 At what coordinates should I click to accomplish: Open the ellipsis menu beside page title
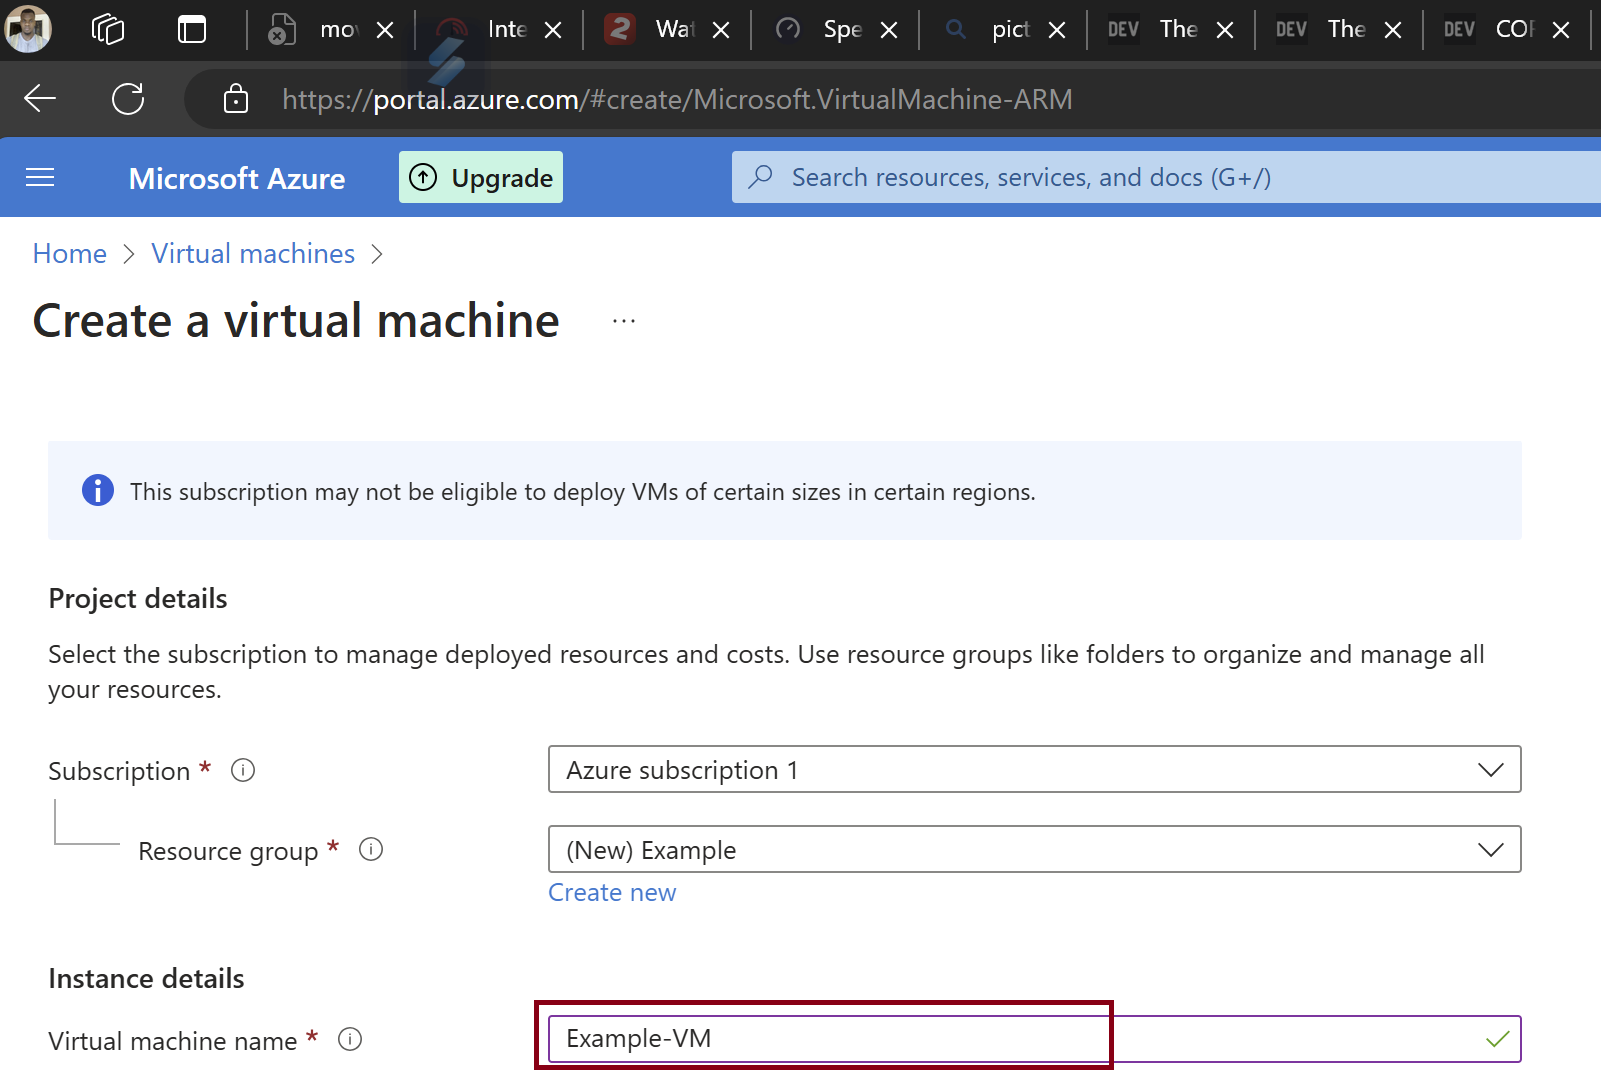[624, 322]
